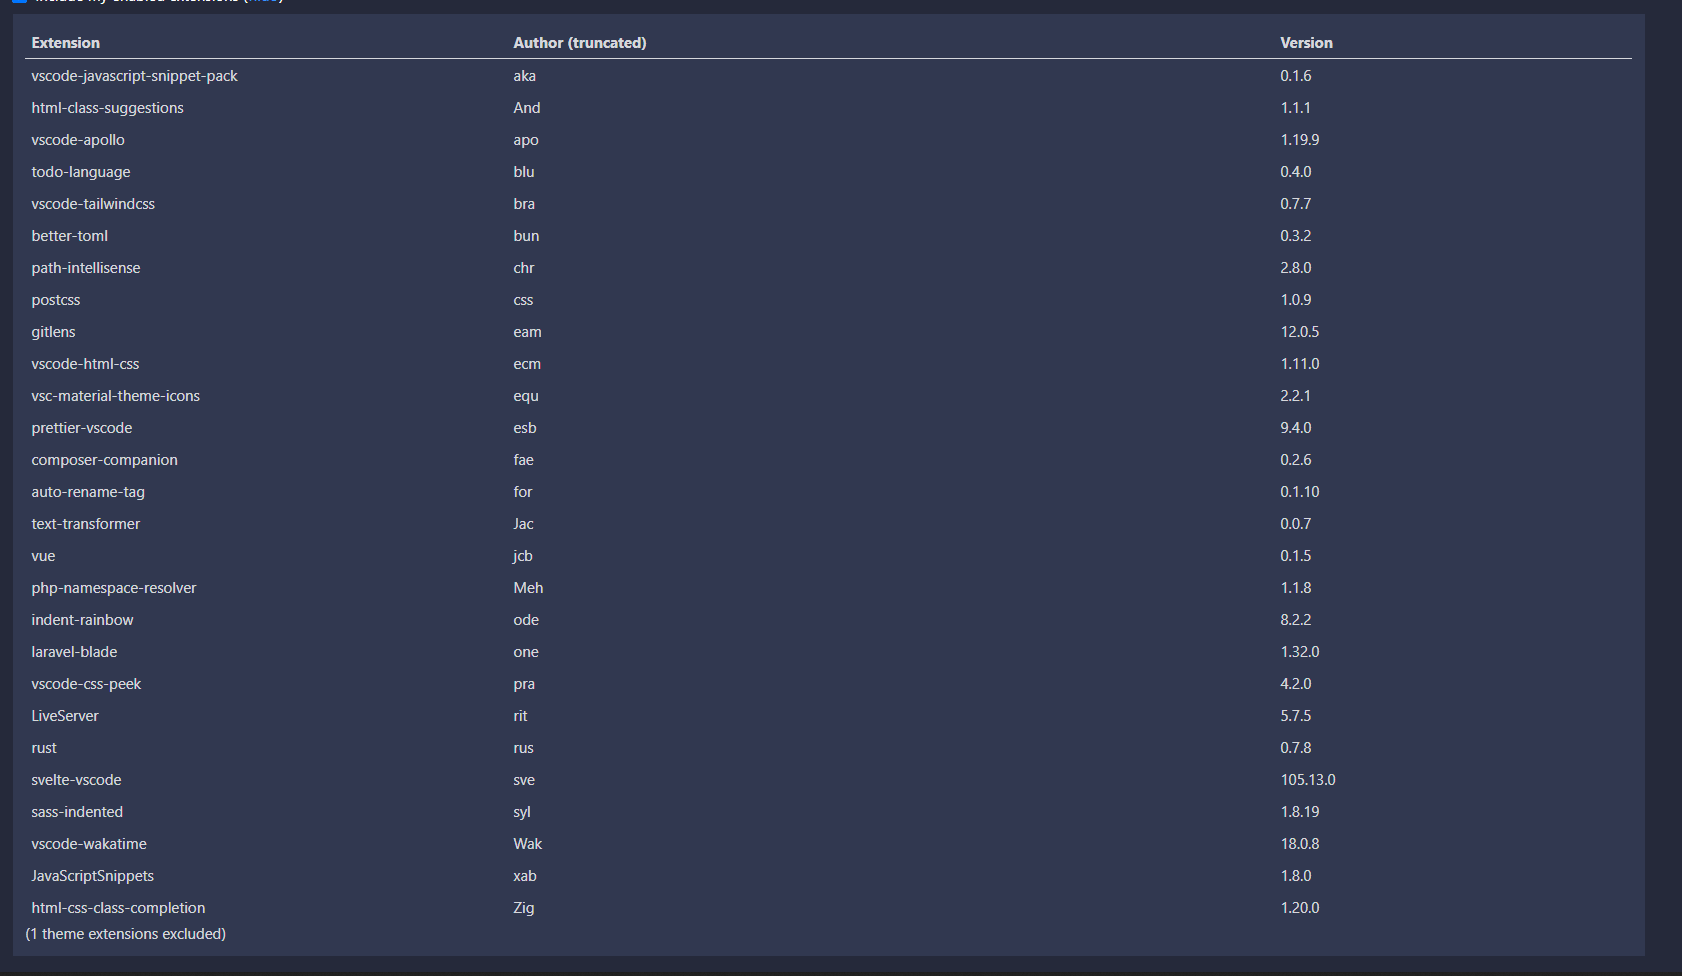Click the Version column header

1306,43
